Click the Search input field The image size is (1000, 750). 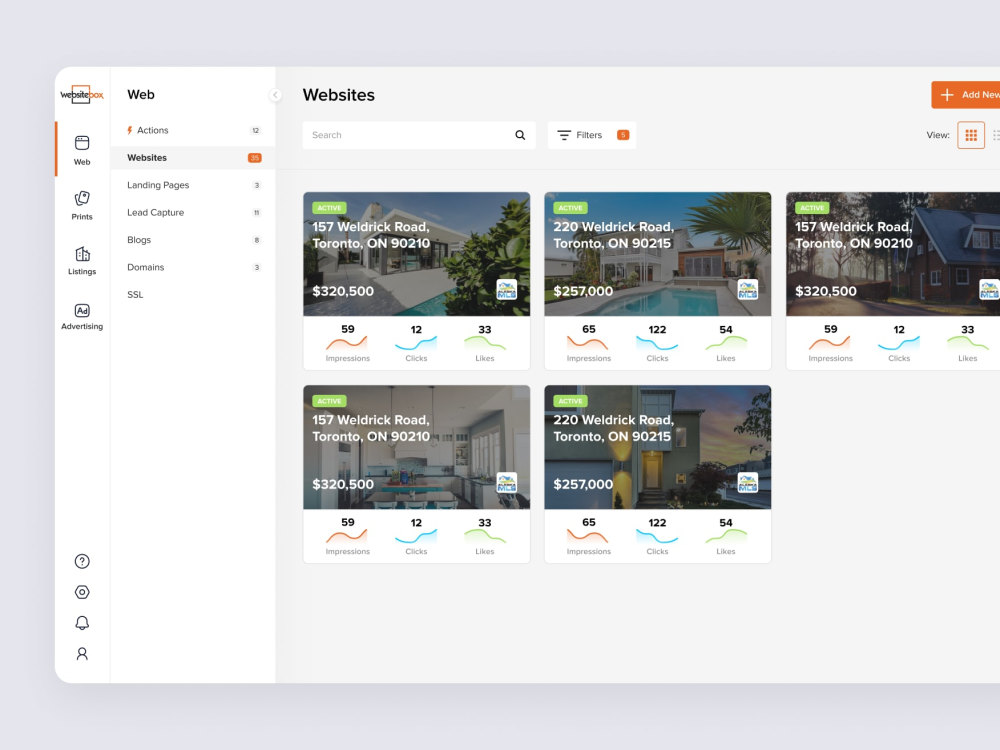419,135
